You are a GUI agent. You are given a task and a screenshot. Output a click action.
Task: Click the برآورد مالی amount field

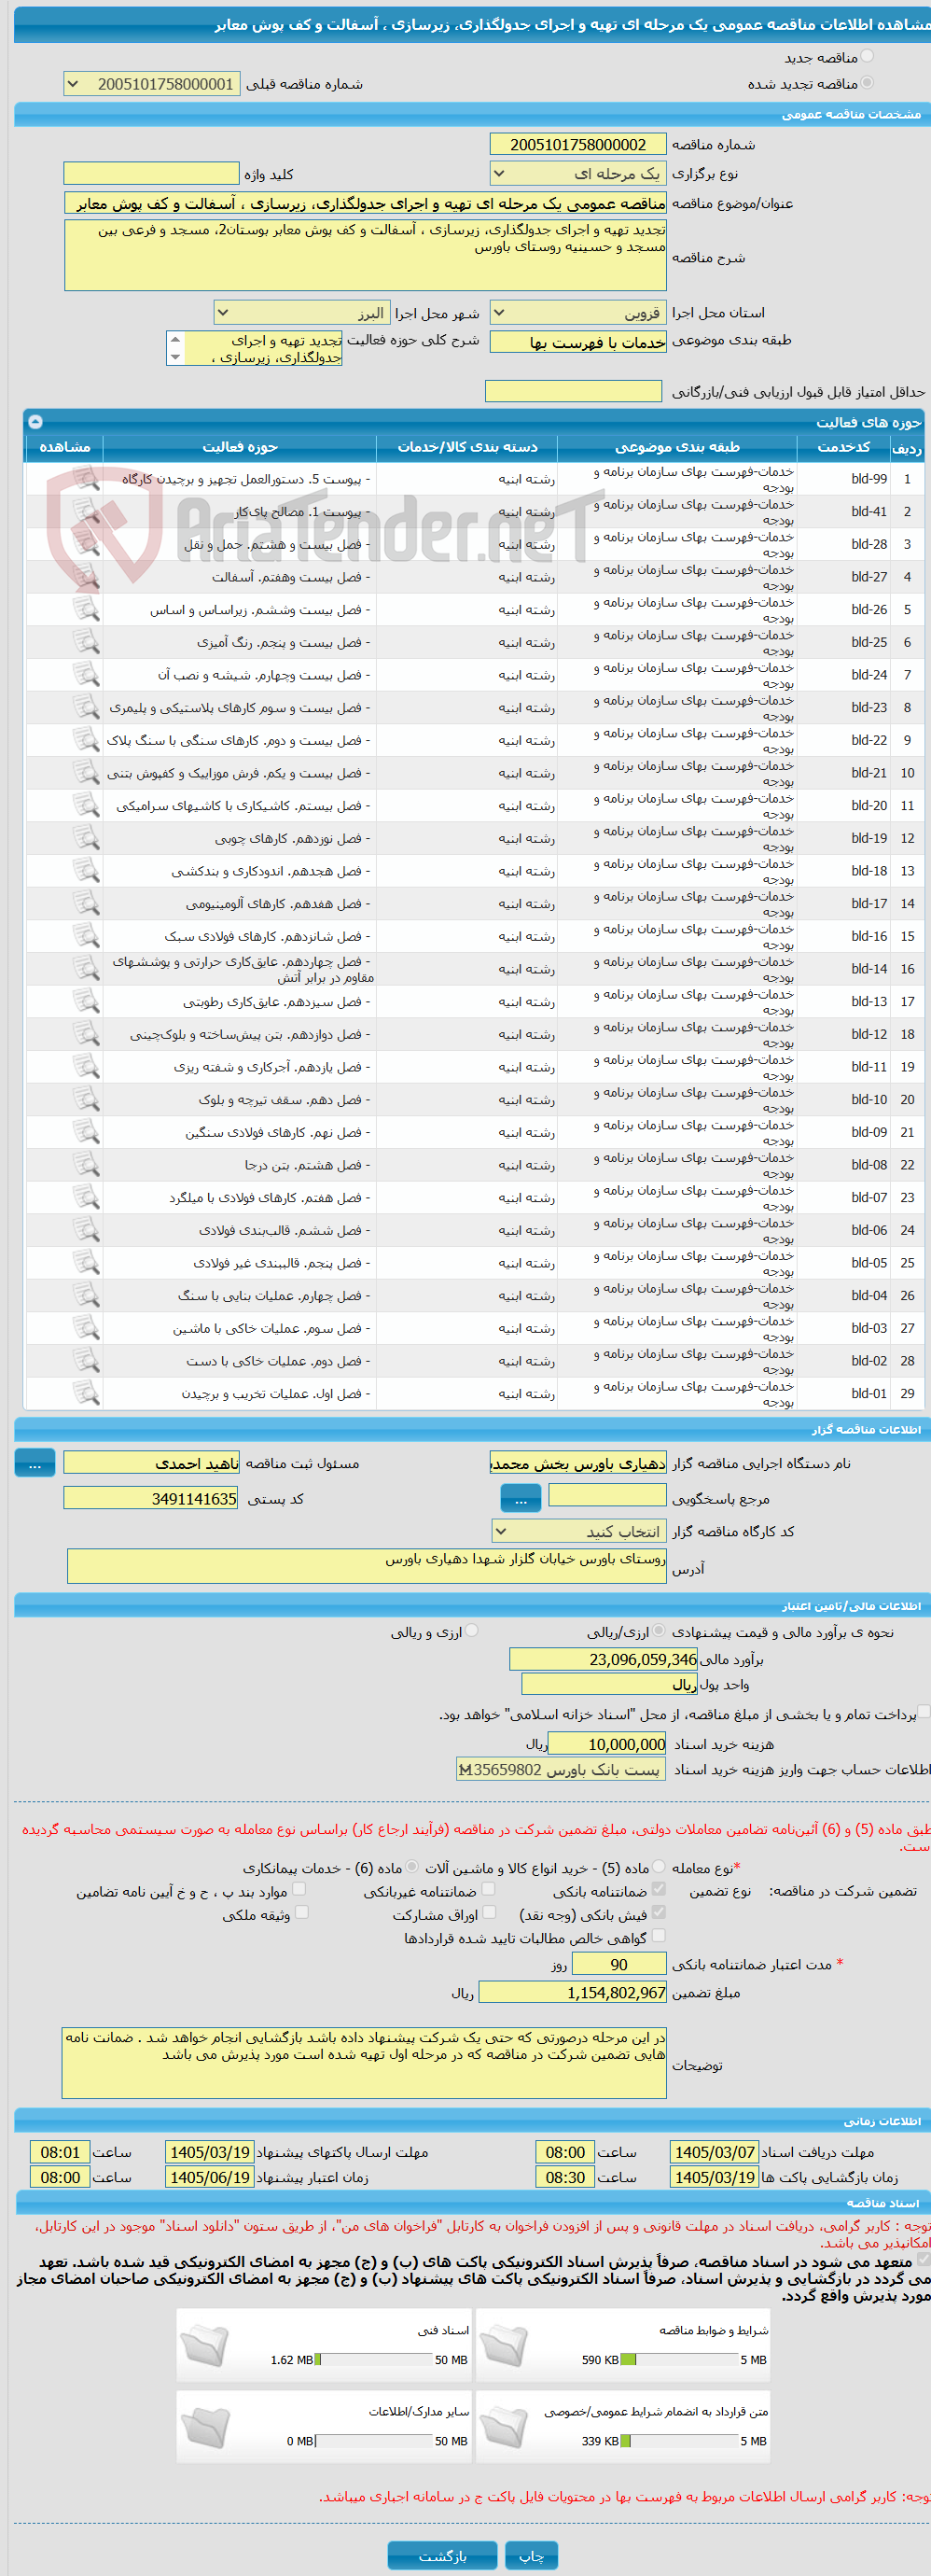603,1659
